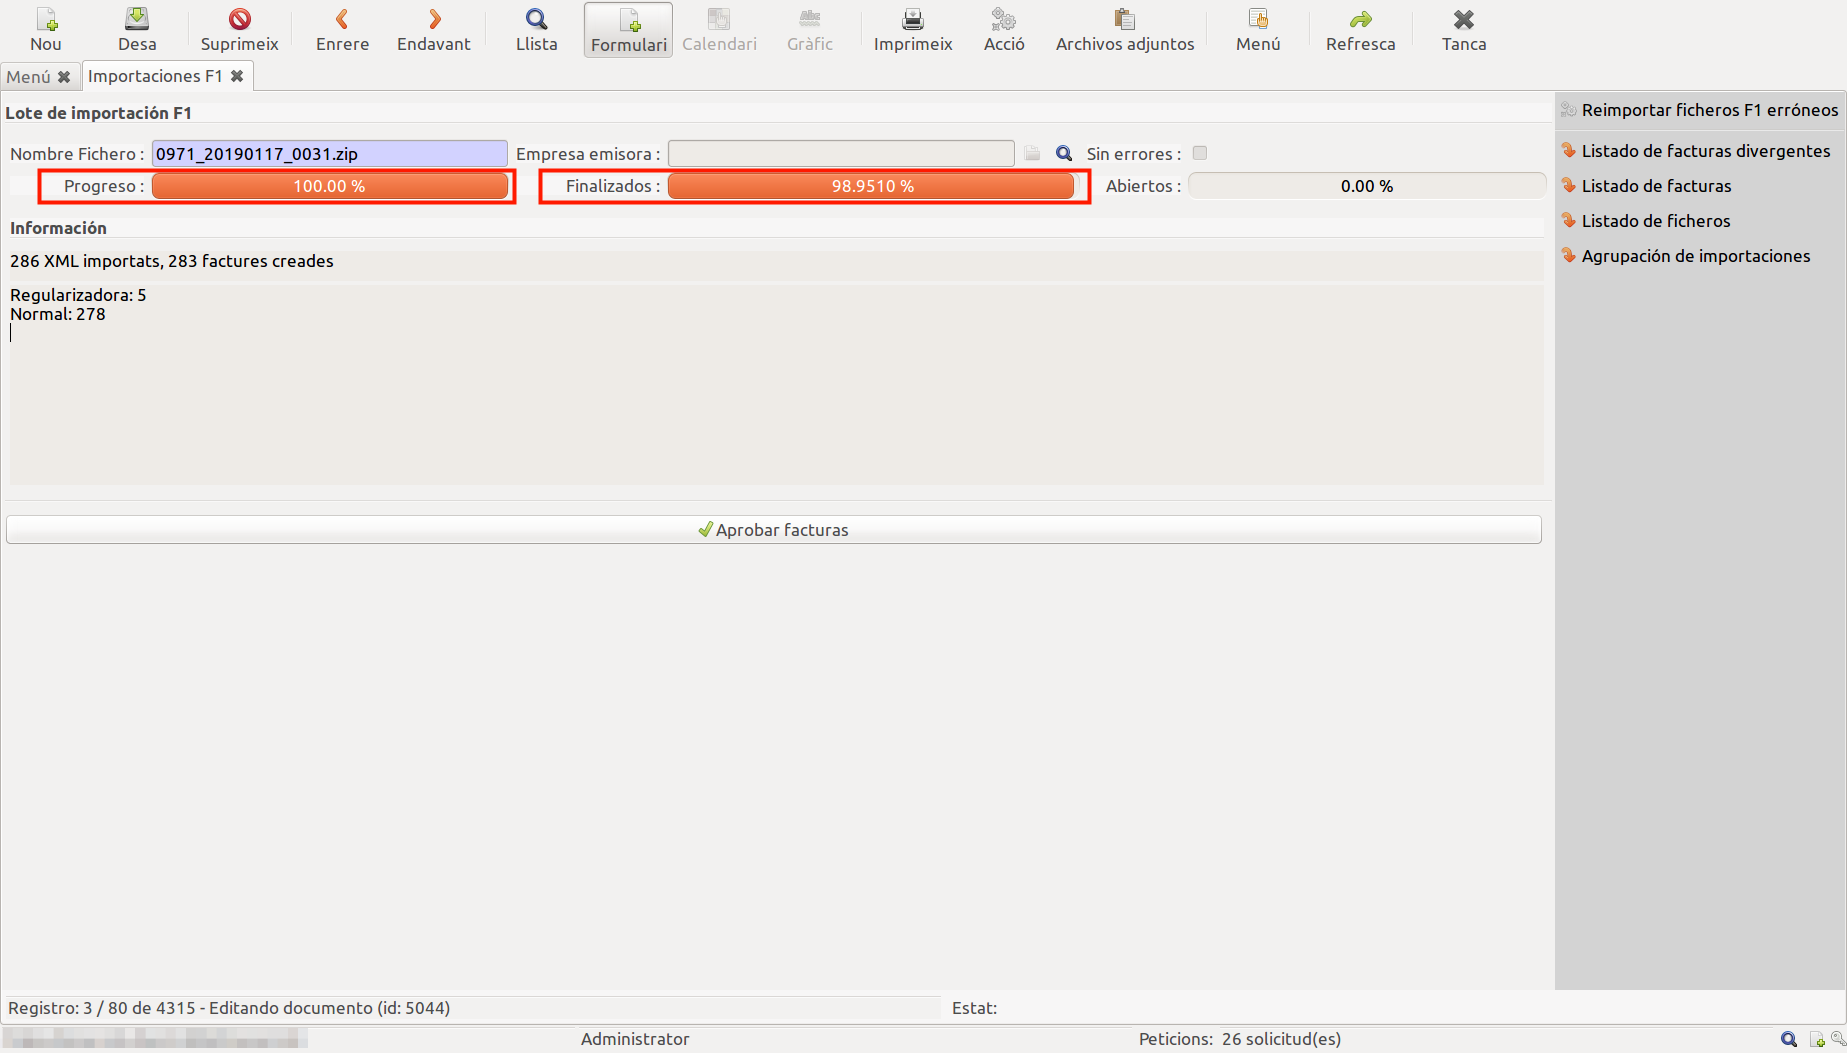Click the Progreso progress bar
Screen dimensions: 1847x1053
click(329, 186)
